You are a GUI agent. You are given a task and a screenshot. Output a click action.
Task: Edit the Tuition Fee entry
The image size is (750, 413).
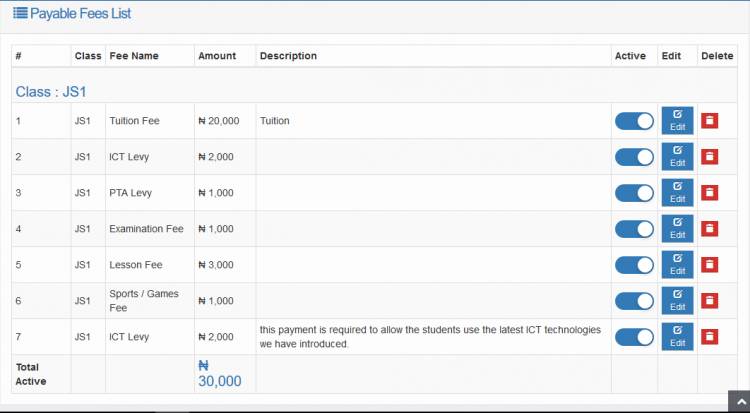tap(677, 121)
